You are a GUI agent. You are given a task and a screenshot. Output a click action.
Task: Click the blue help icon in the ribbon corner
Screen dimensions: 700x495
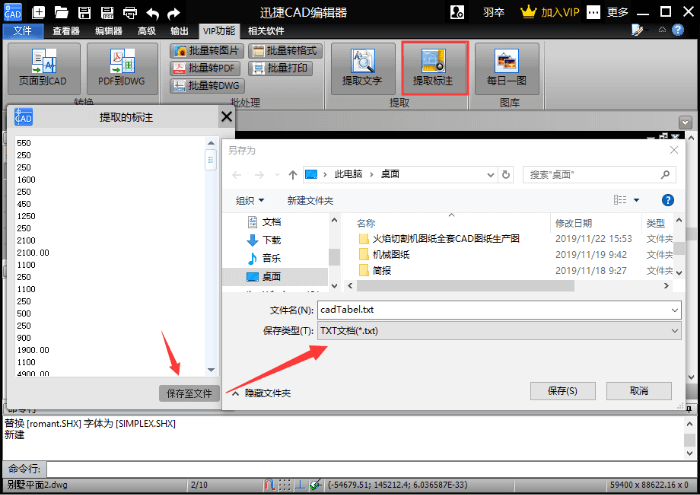[678, 30]
